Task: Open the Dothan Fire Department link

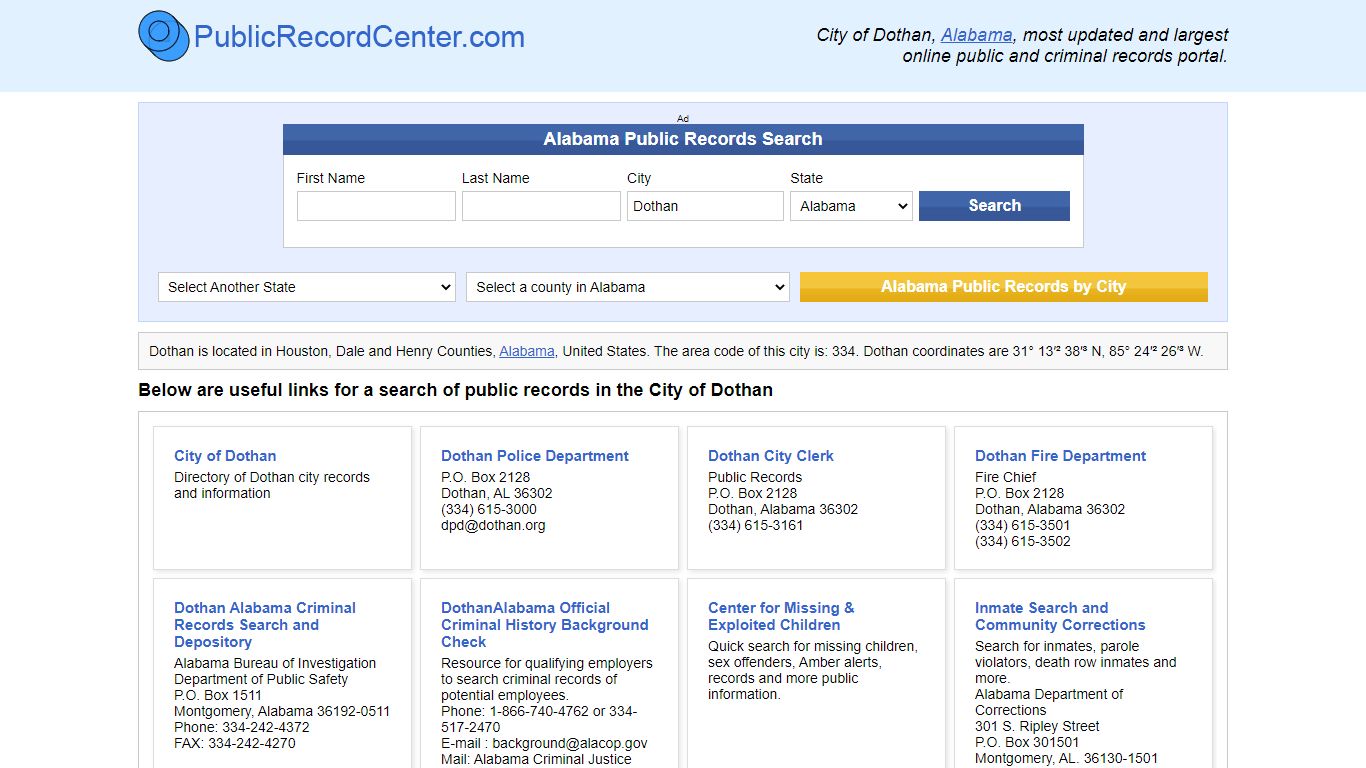Action: pos(1060,456)
